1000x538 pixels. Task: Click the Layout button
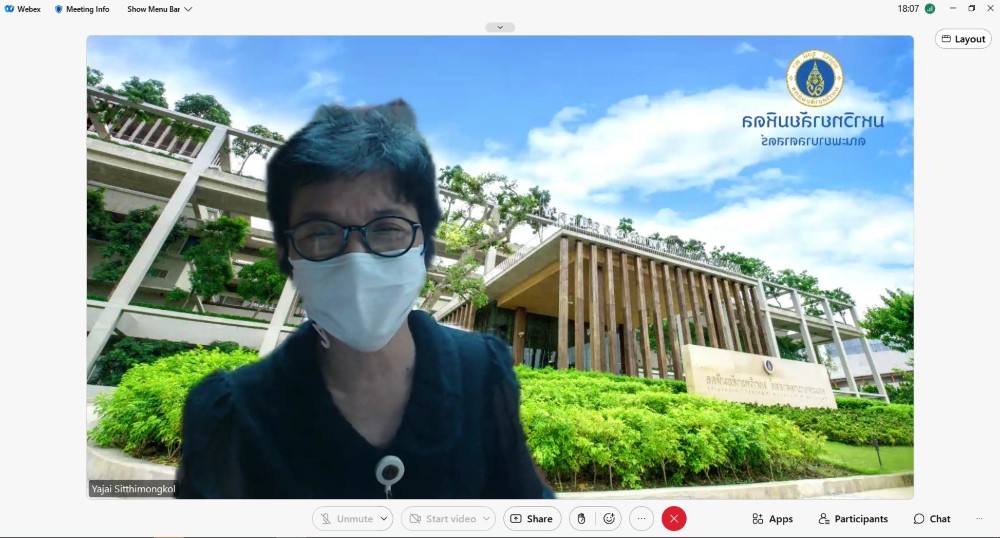[x=963, y=39]
